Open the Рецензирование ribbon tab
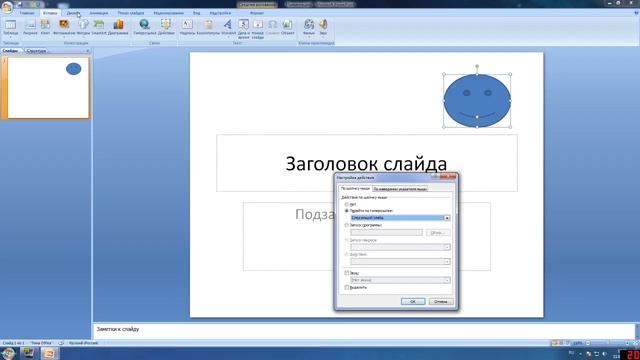This screenshot has height=360, width=640. click(169, 13)
